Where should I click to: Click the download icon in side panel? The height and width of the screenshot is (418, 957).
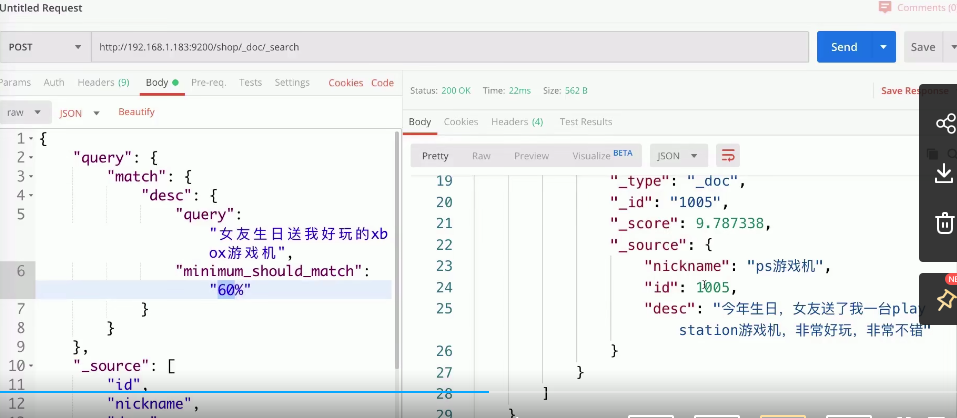(x=944, y=173)
